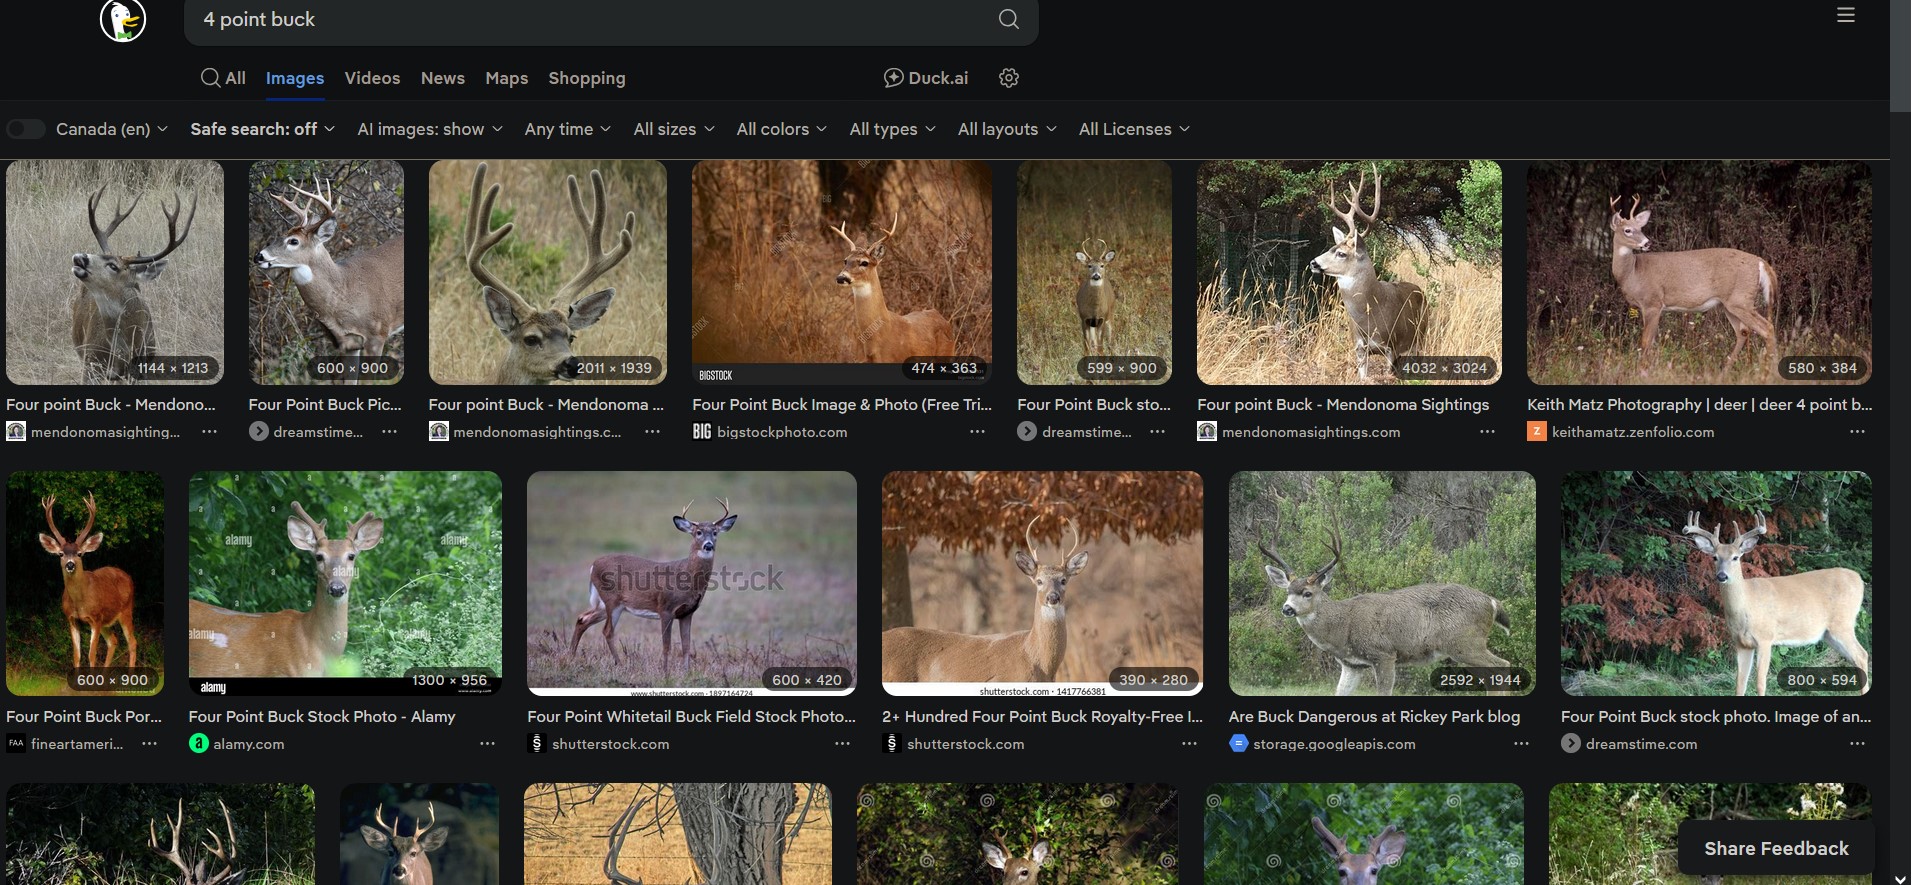The image size is (1920, 885).
Task: Open Four Point Buck Stock Photo - Alamy link
Action: [322, 716]
